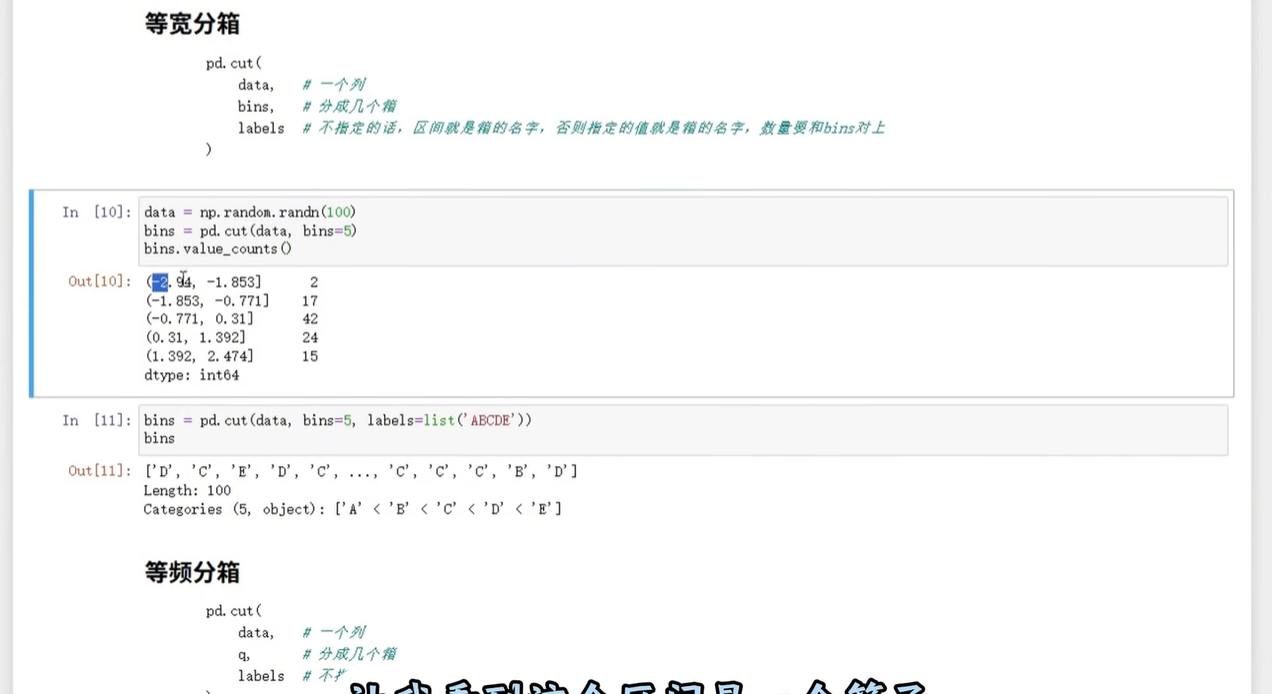Click the dtype: int64 output line
The height and width of the screenshot is (694, 1272).
192,376
